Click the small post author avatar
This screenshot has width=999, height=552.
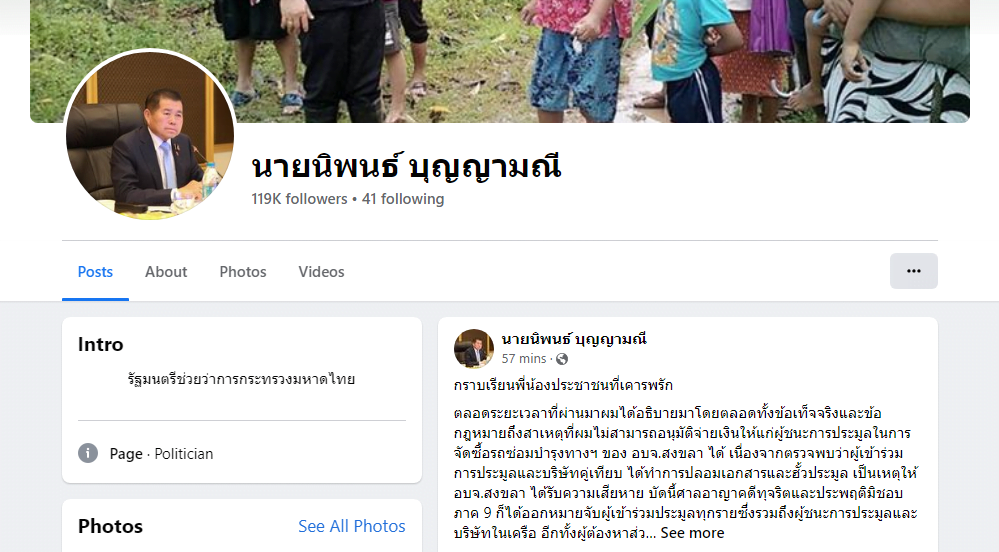473,349
